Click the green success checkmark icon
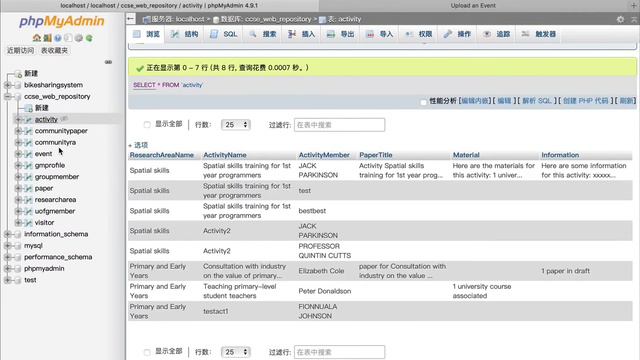Image resolution: width=640 pixels, height=360 pixels. coord(140,68)
